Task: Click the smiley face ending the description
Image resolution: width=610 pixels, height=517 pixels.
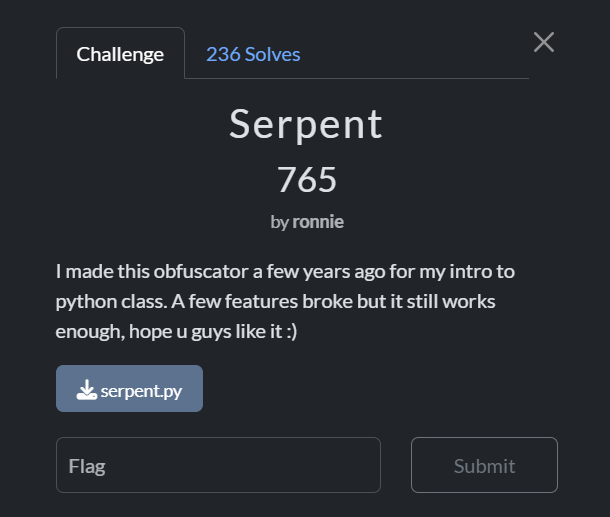Action: (291, 332)
